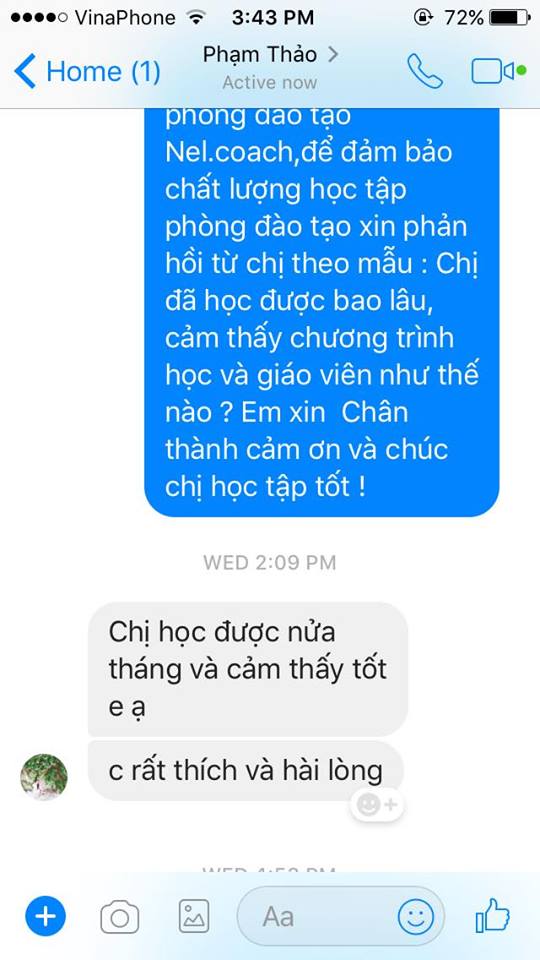Tap the Wi-Fi signal icon in status bar
Image resolution: width=540 pixels, height=960 pixels.
pyautogui.click(x=195, y=17)
